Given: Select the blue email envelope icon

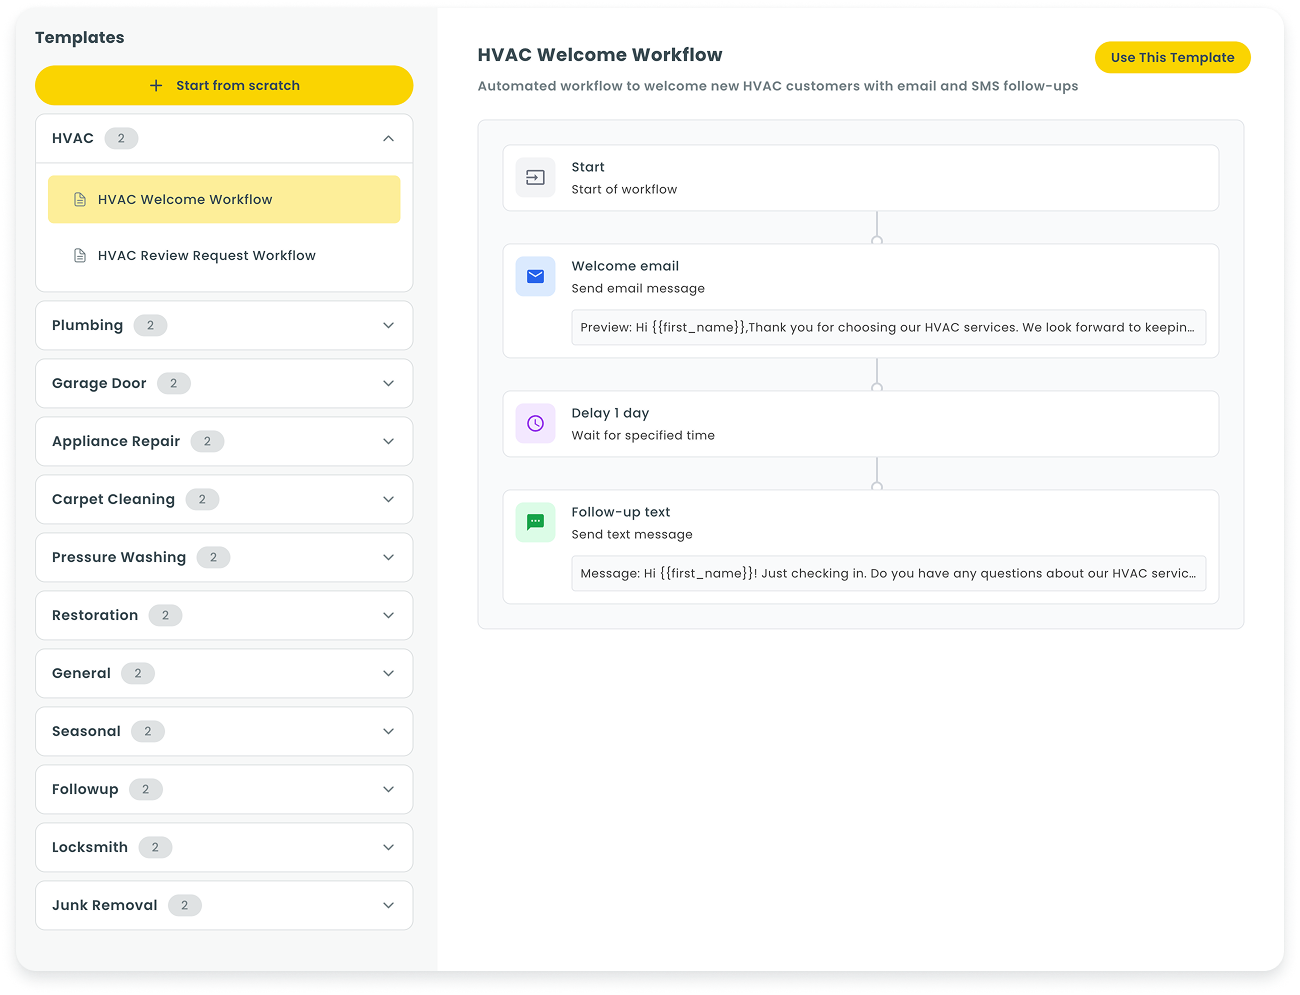Looking at the screenshot, I should (x=535, y=276).
